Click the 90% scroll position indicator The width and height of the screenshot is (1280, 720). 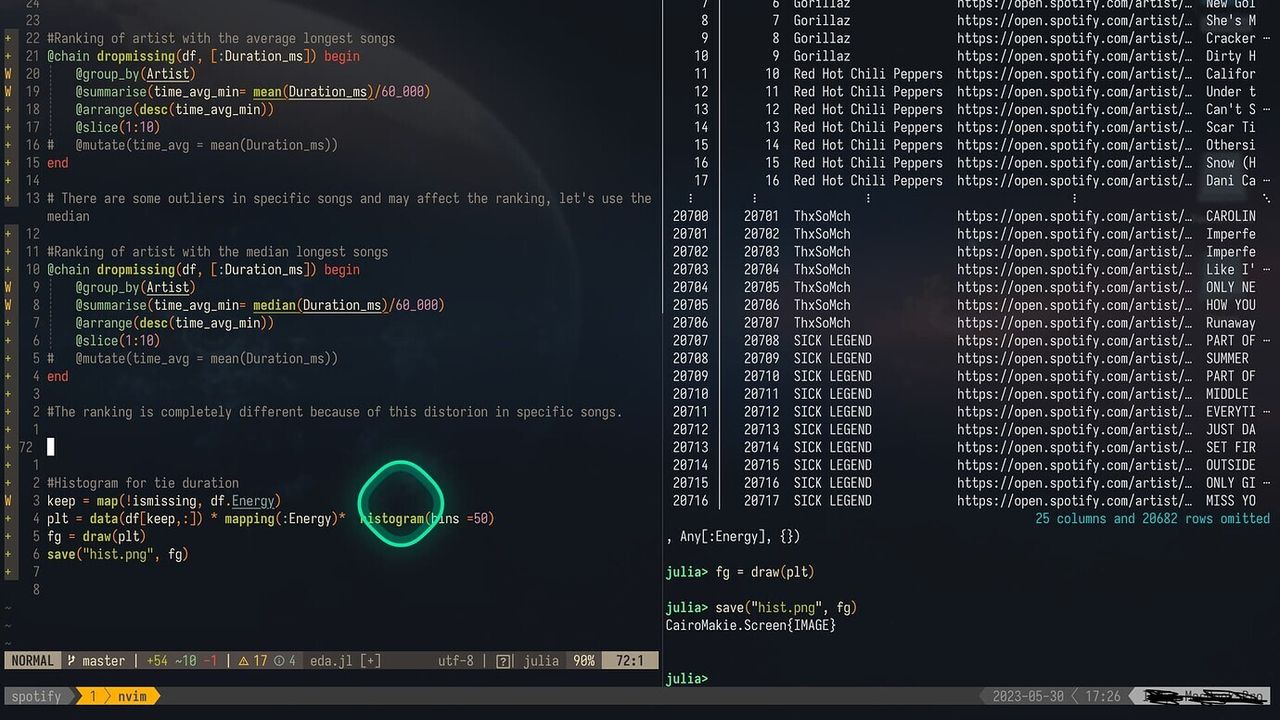[583, 661]
